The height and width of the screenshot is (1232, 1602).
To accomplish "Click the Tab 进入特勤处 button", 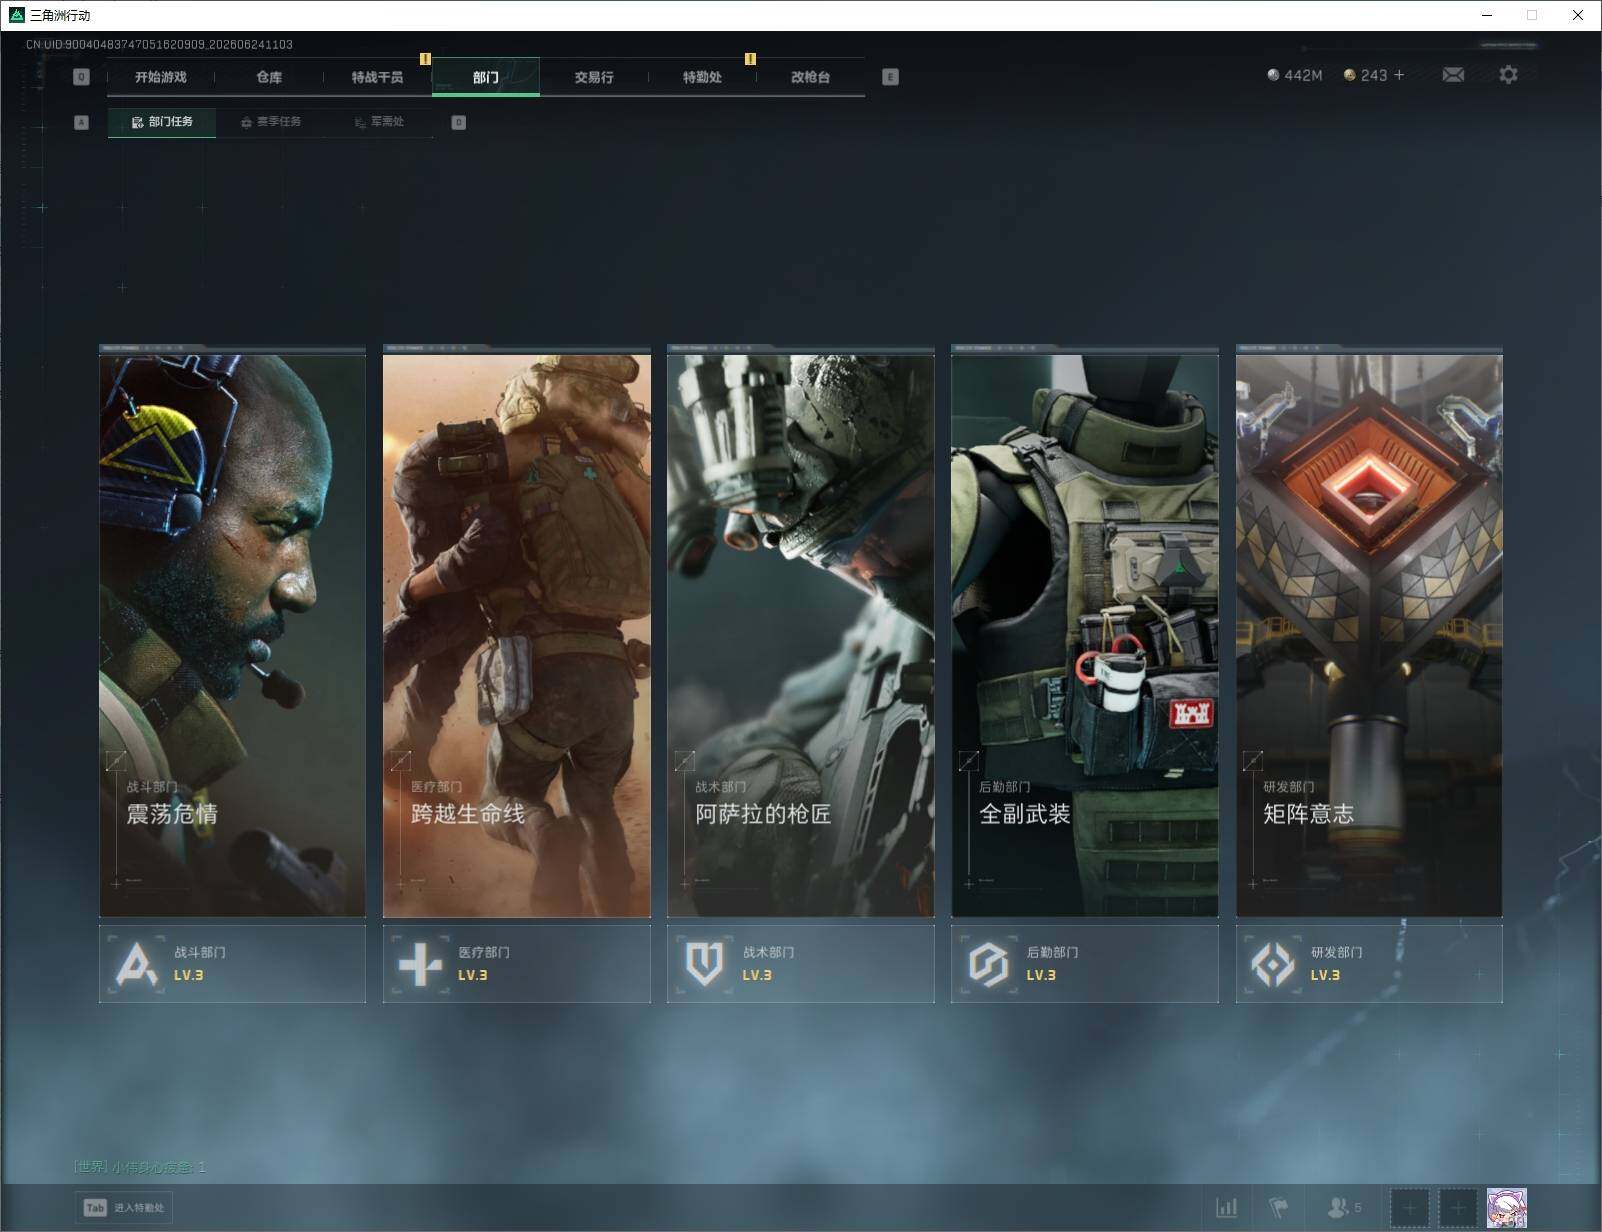I will click(x=124, y=1208).
